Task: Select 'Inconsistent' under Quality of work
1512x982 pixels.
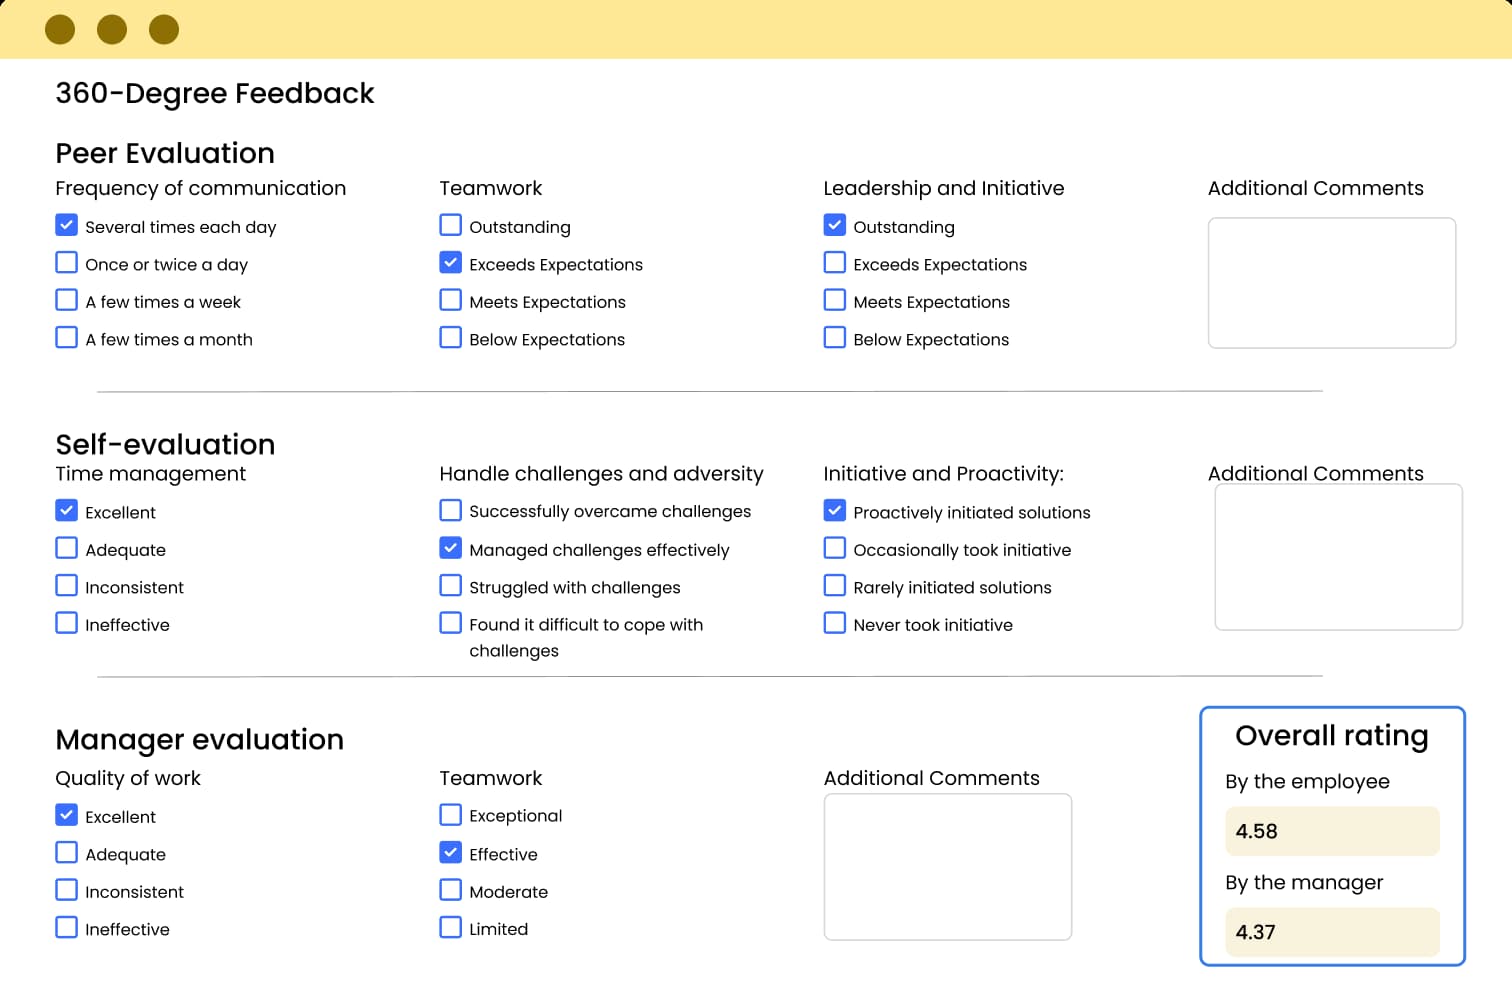Action: pyautogui.click(x=67, y=890)
